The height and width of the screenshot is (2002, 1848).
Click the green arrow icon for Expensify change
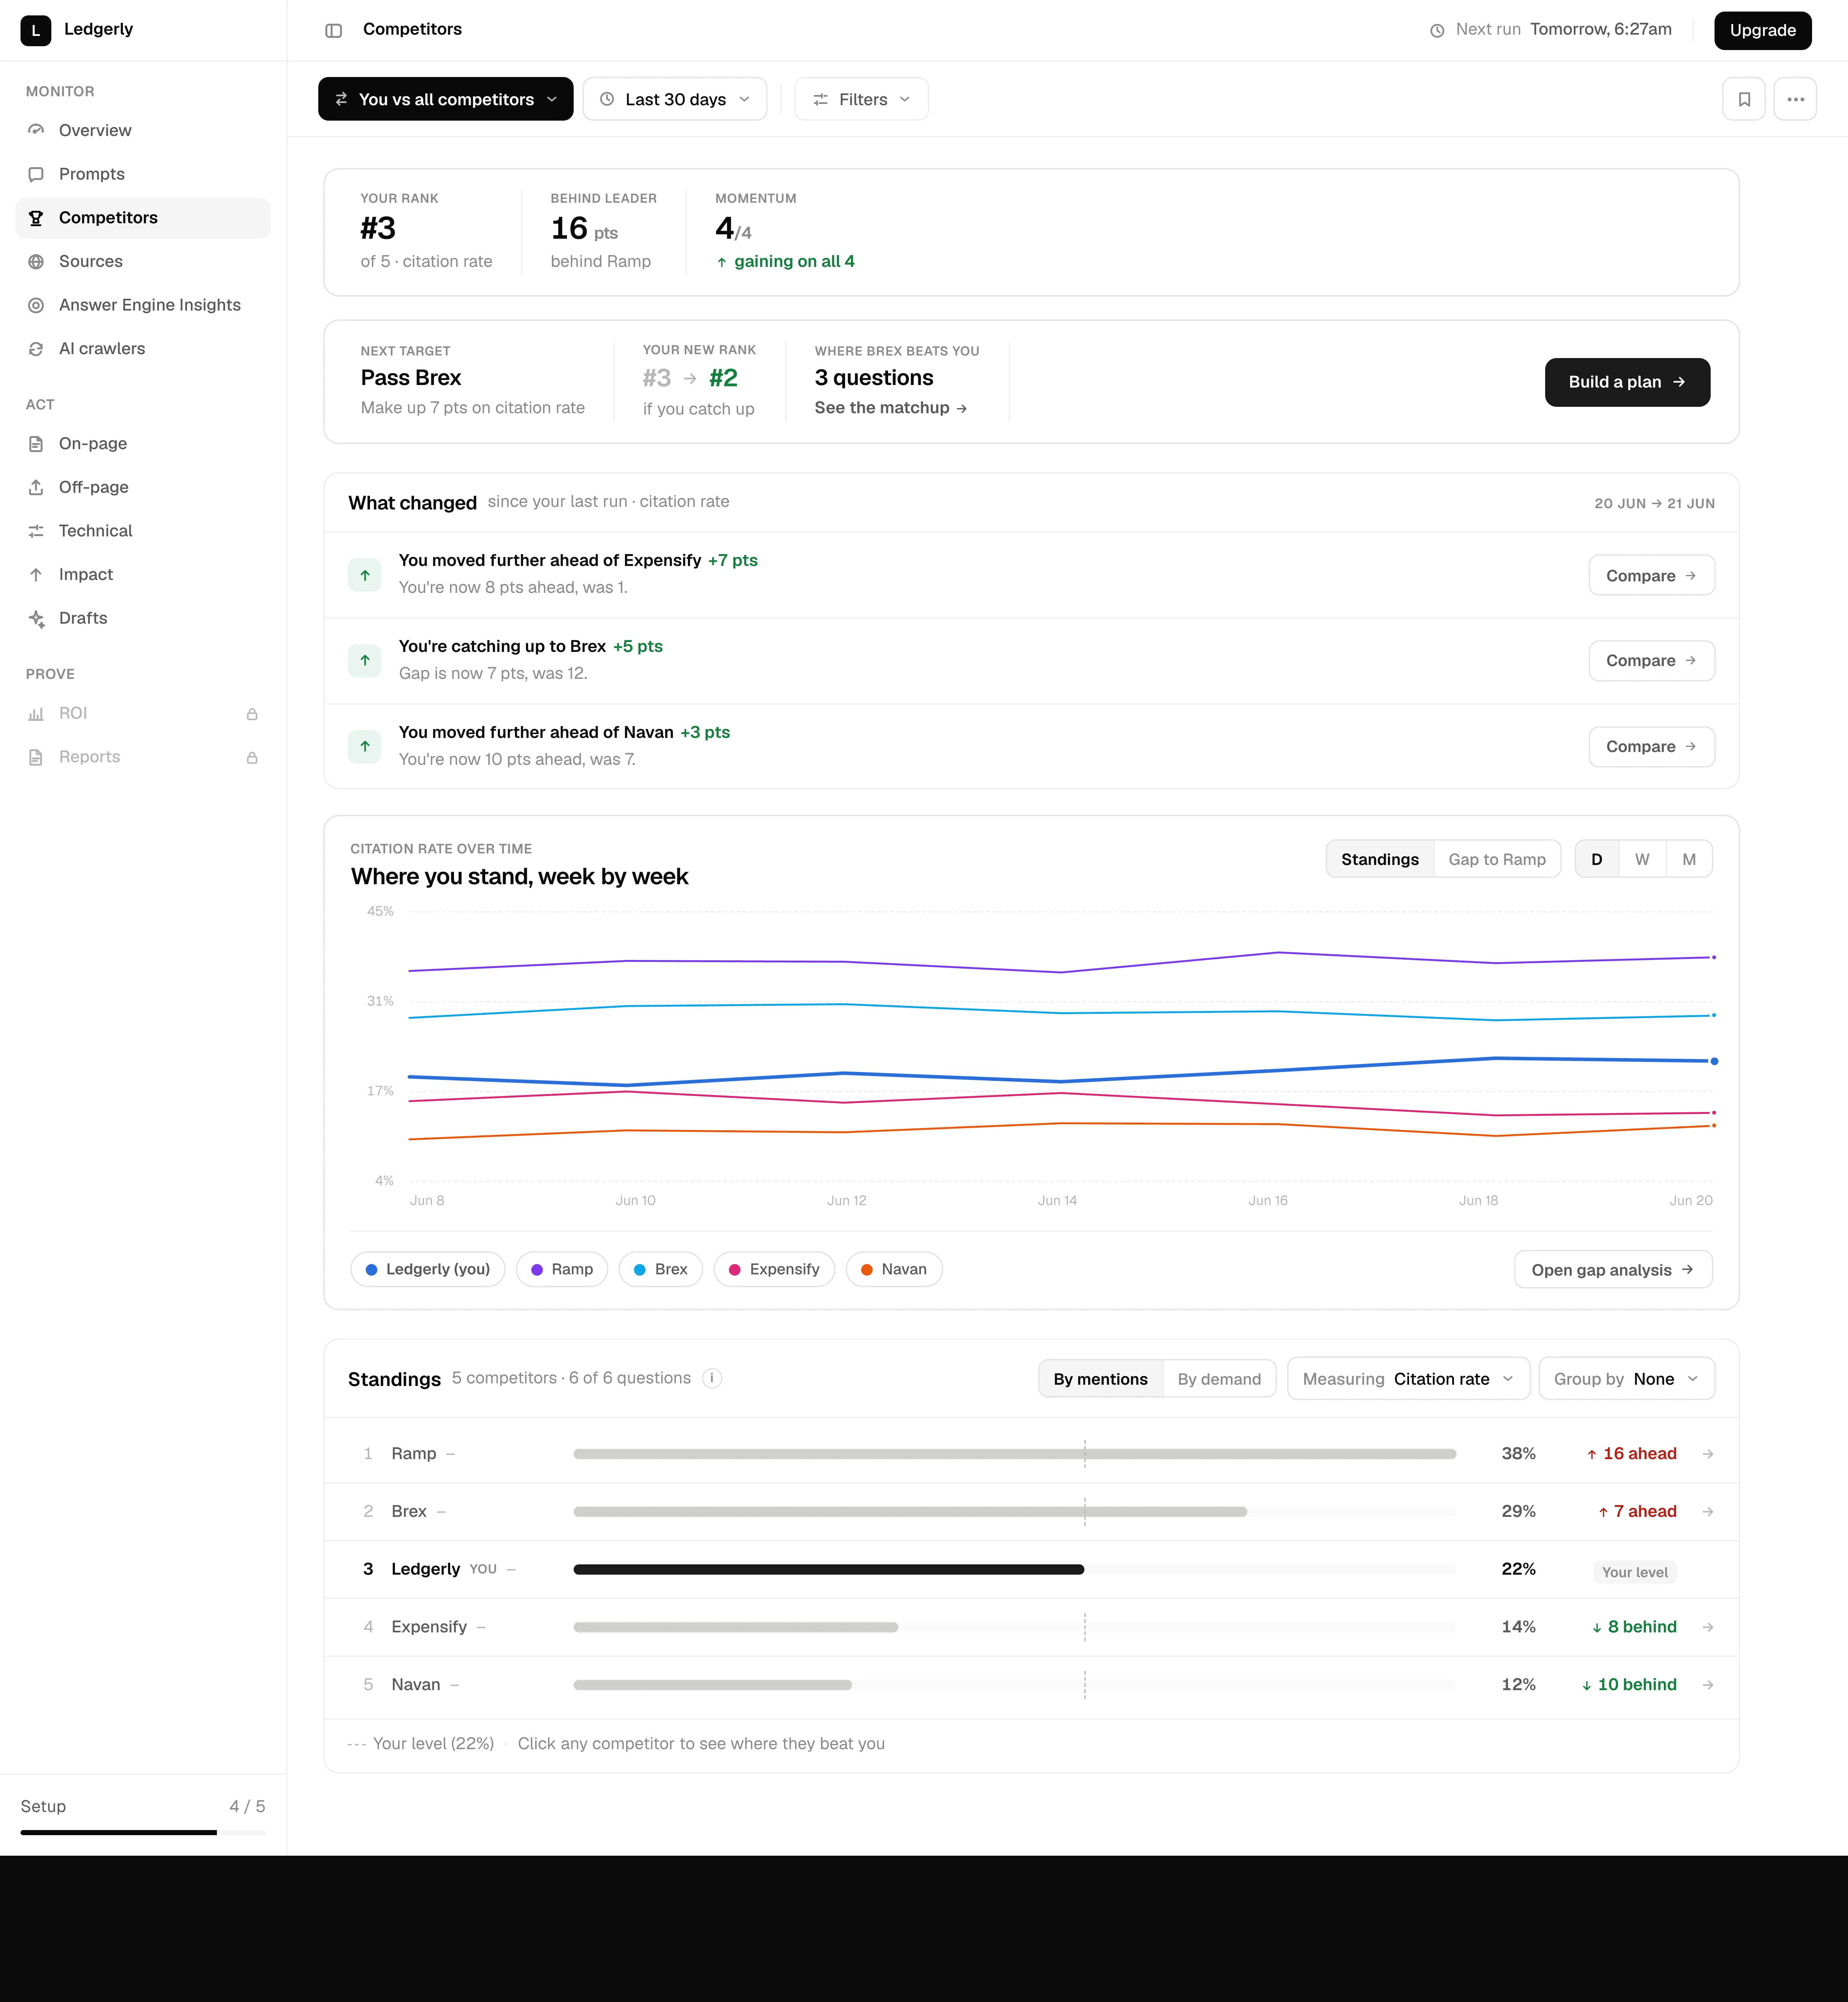(365, 575)
